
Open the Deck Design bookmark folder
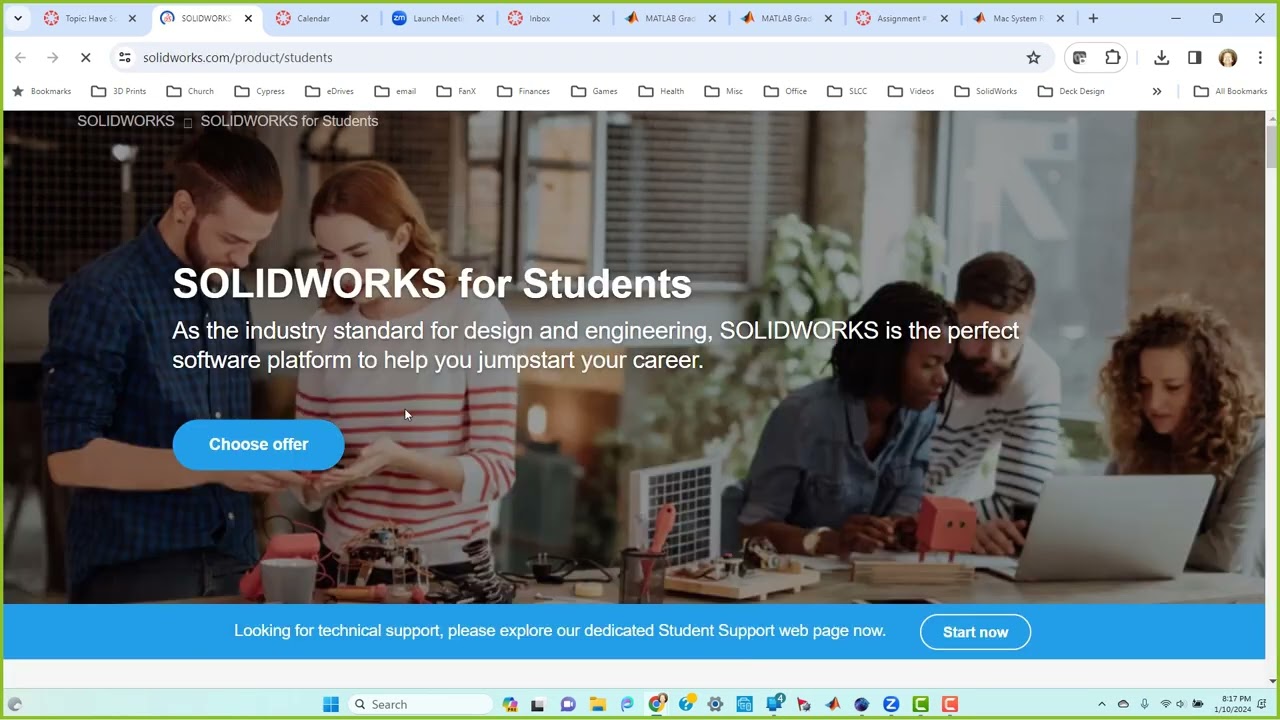[x=1071, y=91]
